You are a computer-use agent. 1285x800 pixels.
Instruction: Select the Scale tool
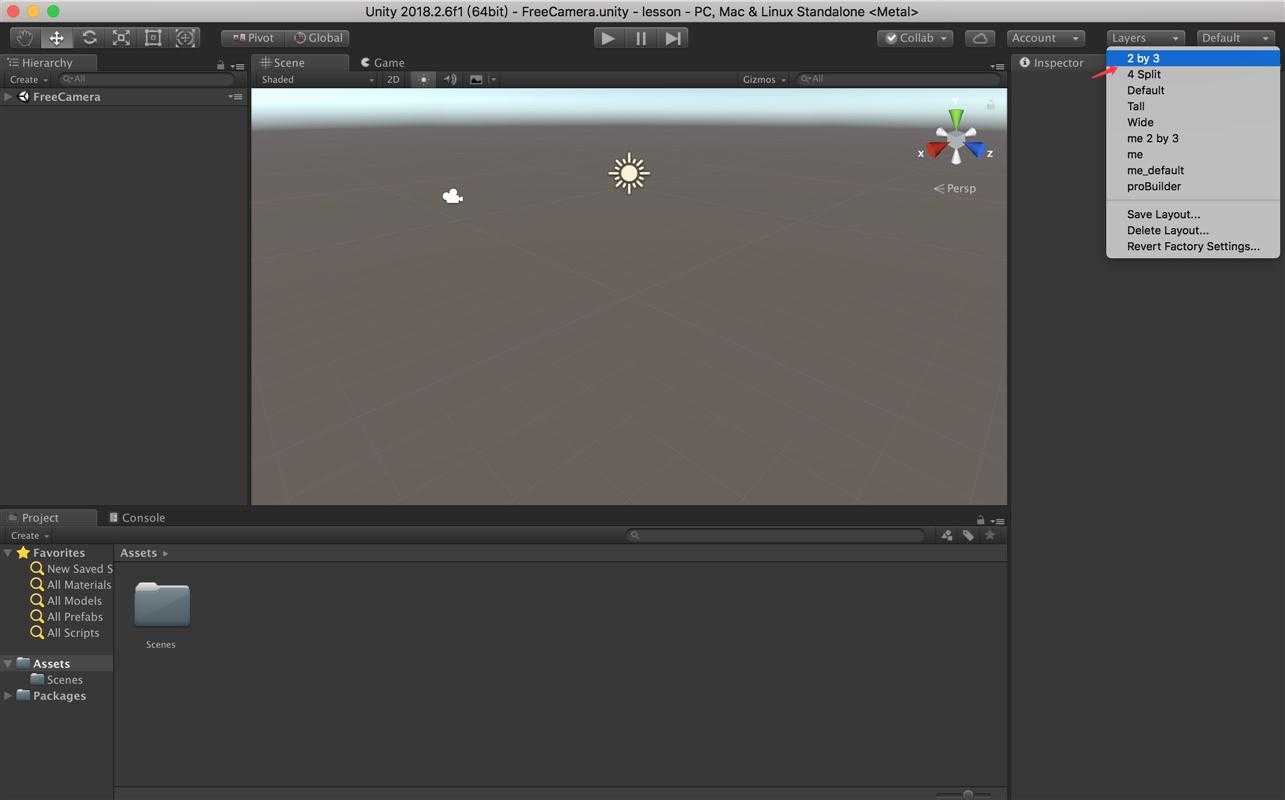pyautogui.click(x=121, y=38)
